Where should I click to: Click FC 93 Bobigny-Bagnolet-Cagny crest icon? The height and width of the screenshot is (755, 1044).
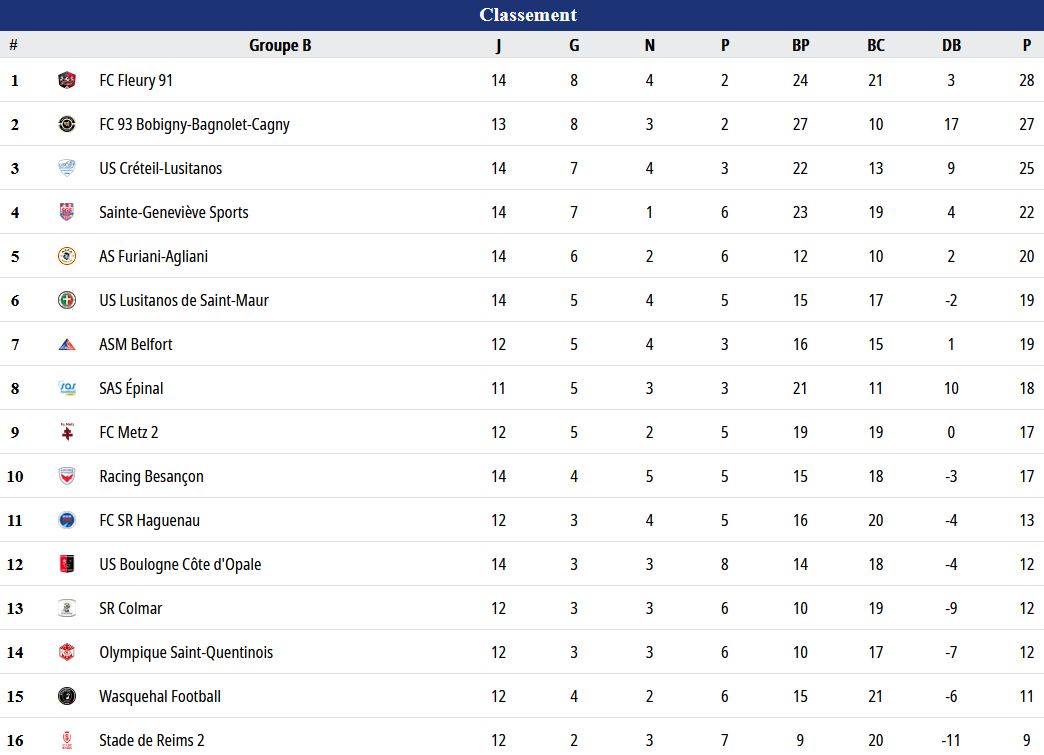point(67,125)
